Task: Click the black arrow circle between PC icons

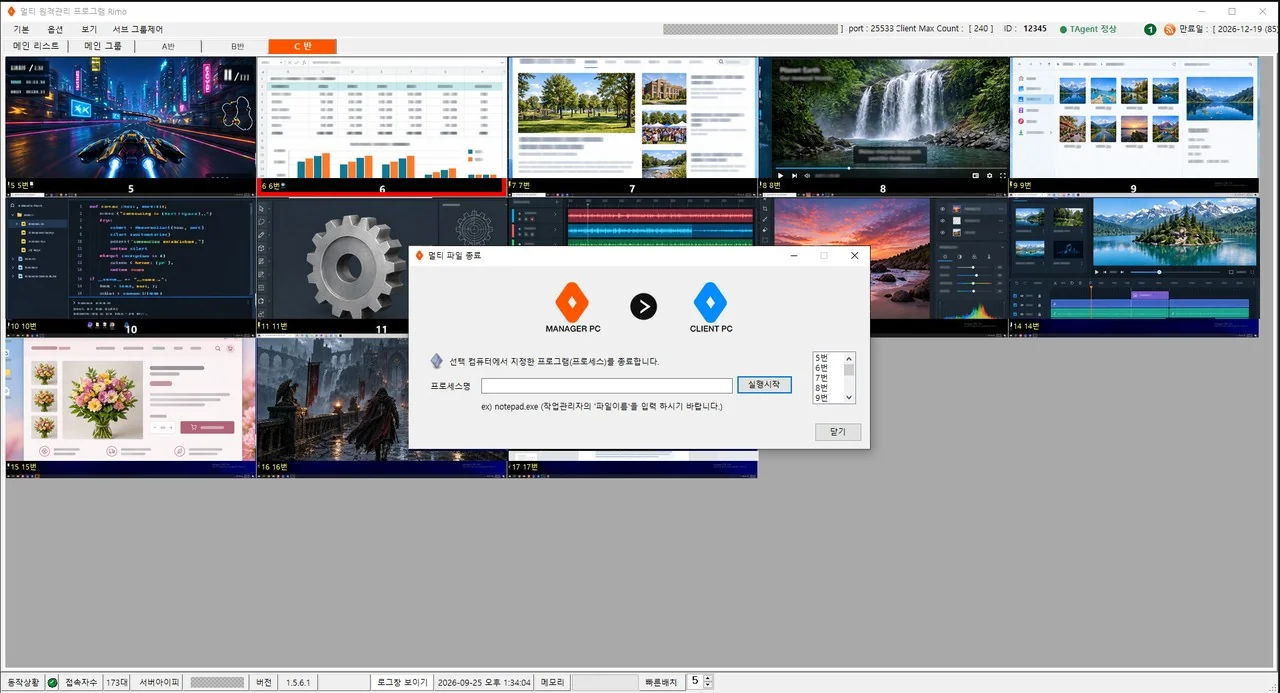Action: pos(643,306)
